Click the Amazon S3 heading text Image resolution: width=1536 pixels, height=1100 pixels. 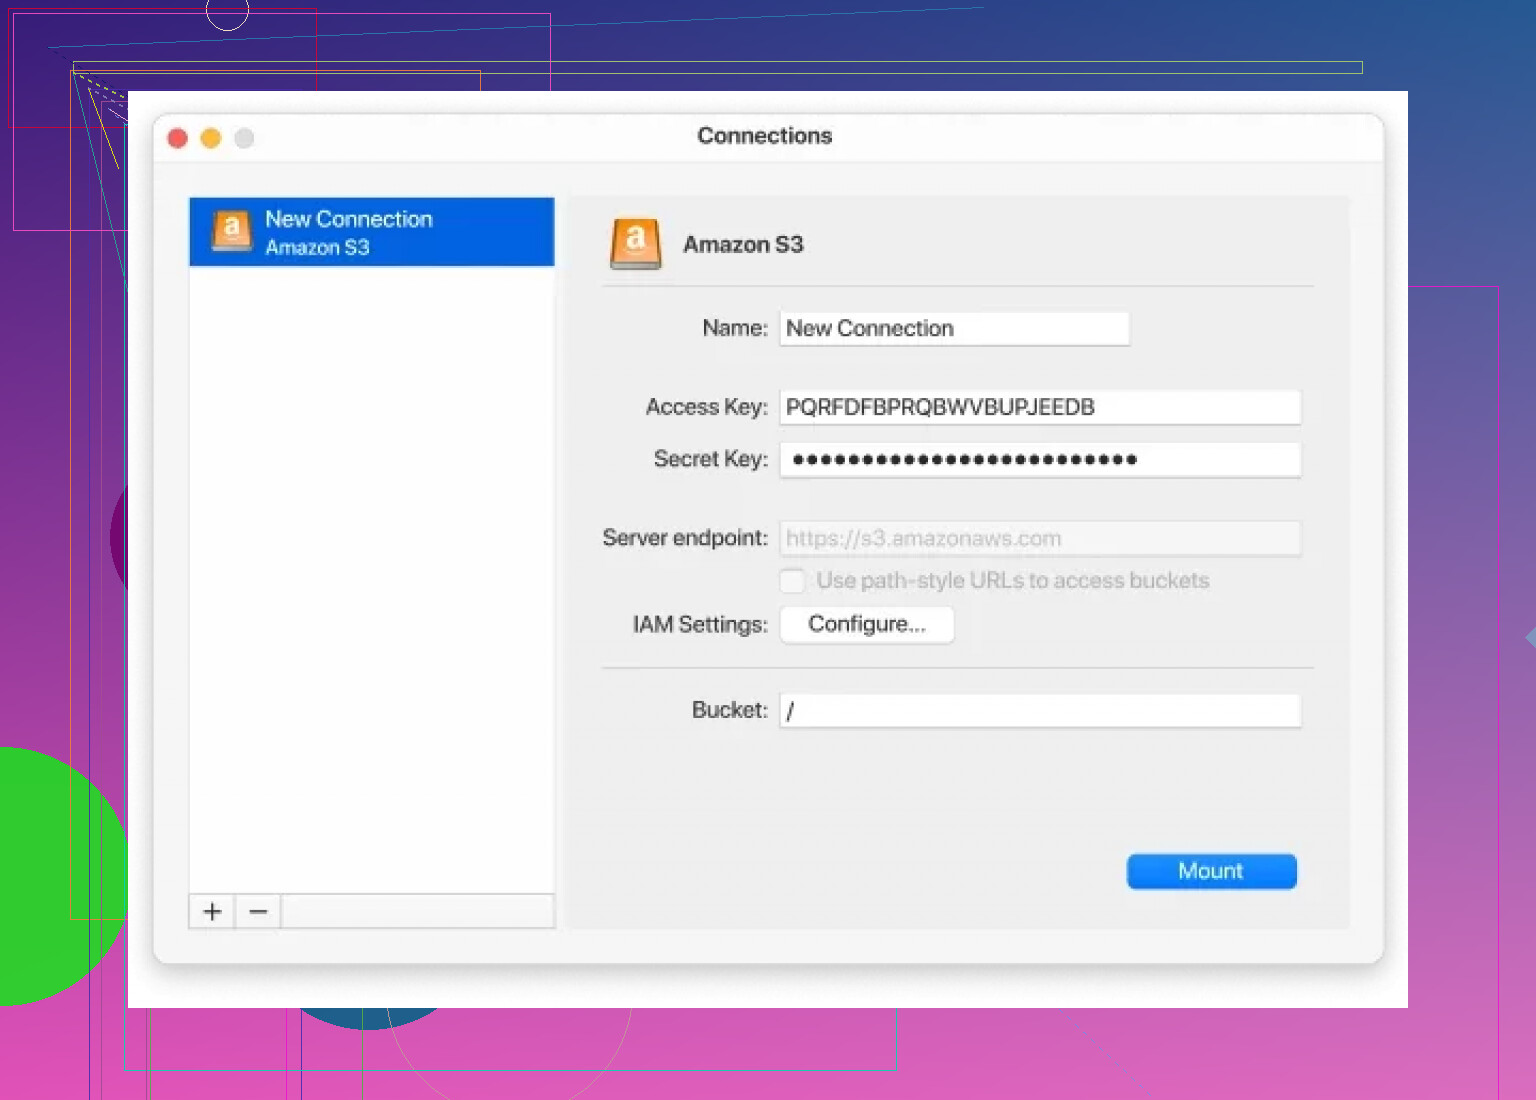[743, 245]
